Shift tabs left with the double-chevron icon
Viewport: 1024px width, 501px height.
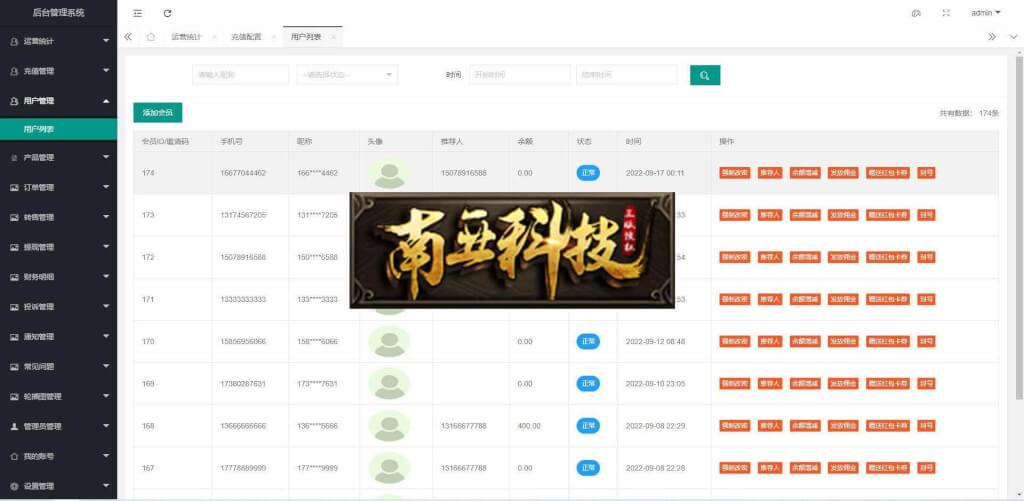point(128,37)
